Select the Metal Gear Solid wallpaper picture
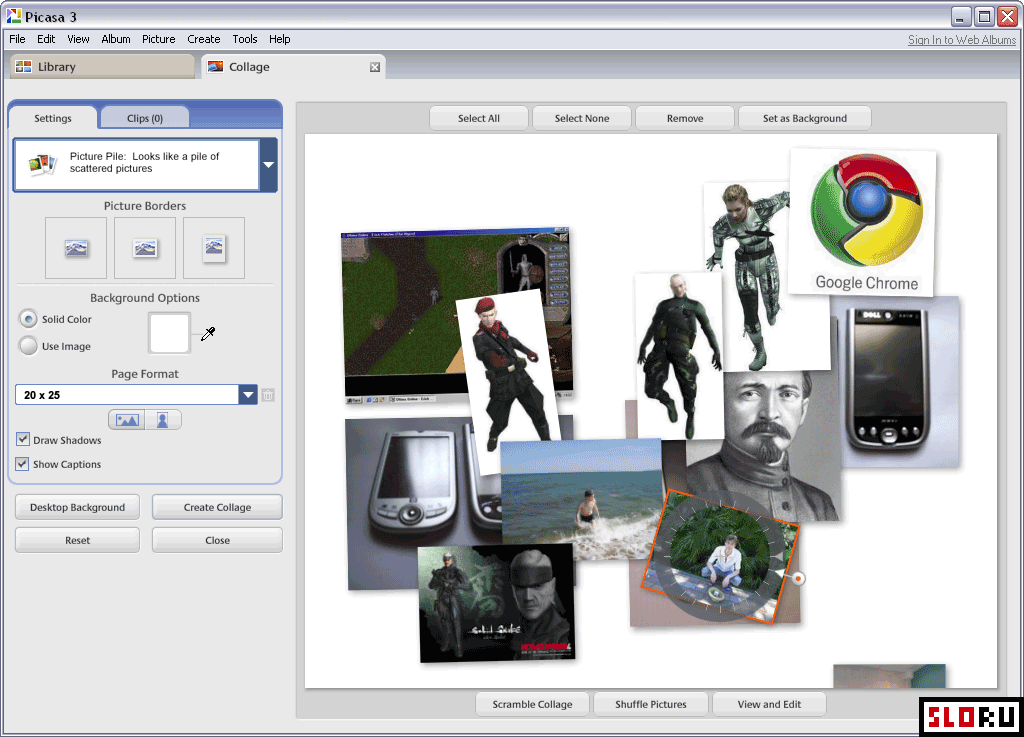This screenshot has width=1024, height=737. coord(496,604)
